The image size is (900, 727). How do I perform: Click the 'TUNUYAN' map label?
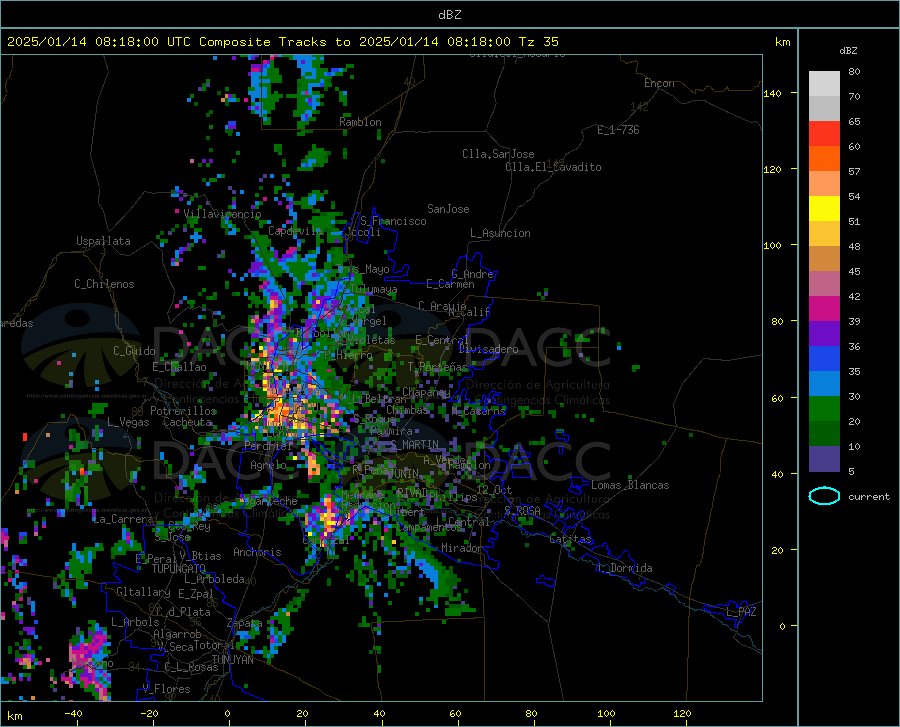coord(232,660)
